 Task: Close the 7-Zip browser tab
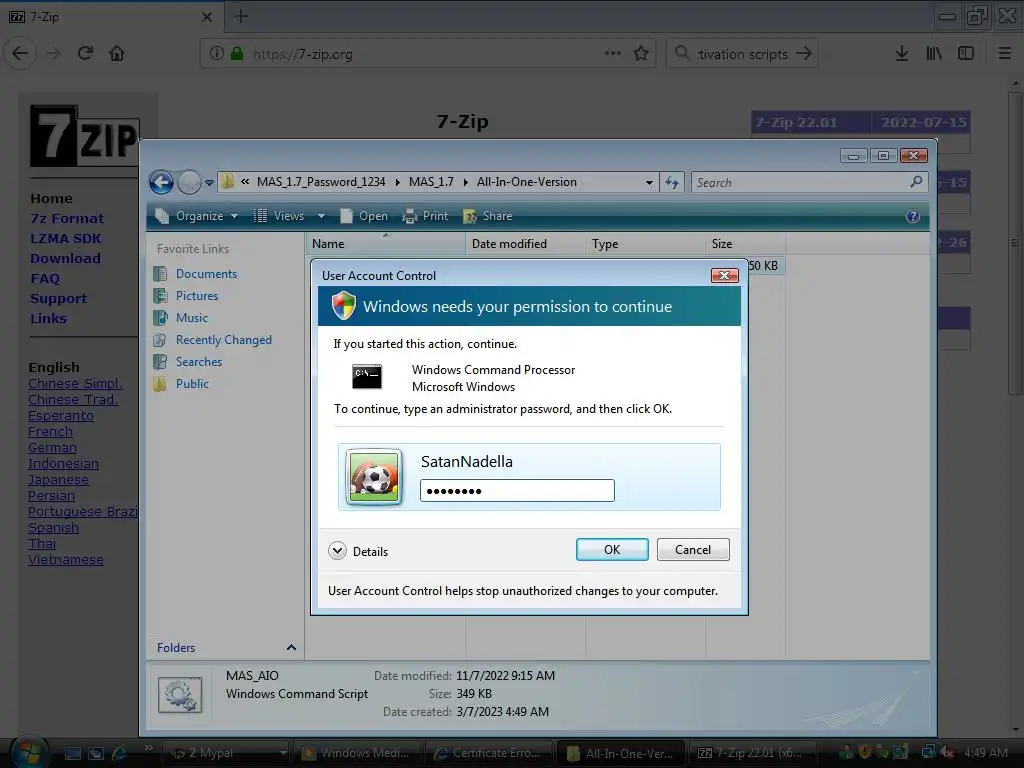pos(207,17)
